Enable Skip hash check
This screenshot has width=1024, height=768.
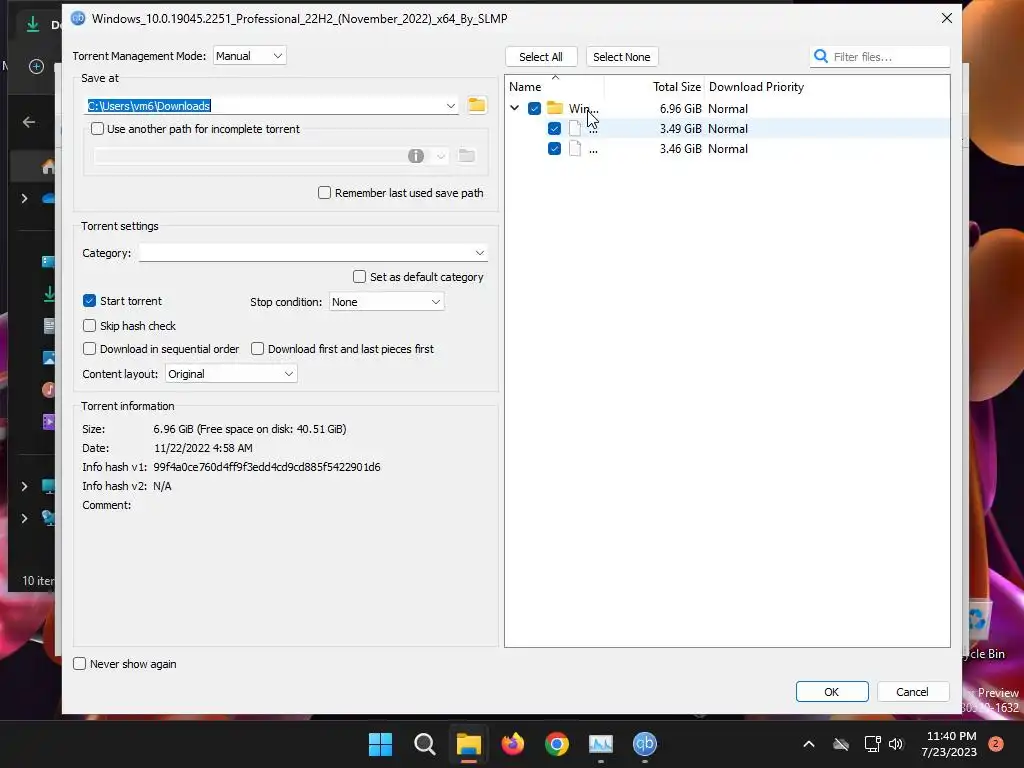point(89,325)
